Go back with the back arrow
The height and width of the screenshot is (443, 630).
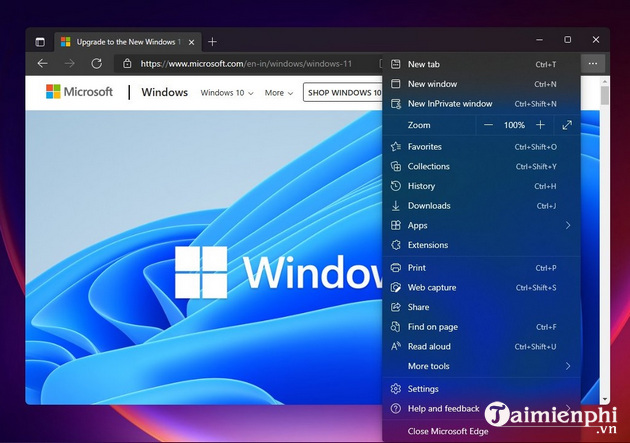43,63
